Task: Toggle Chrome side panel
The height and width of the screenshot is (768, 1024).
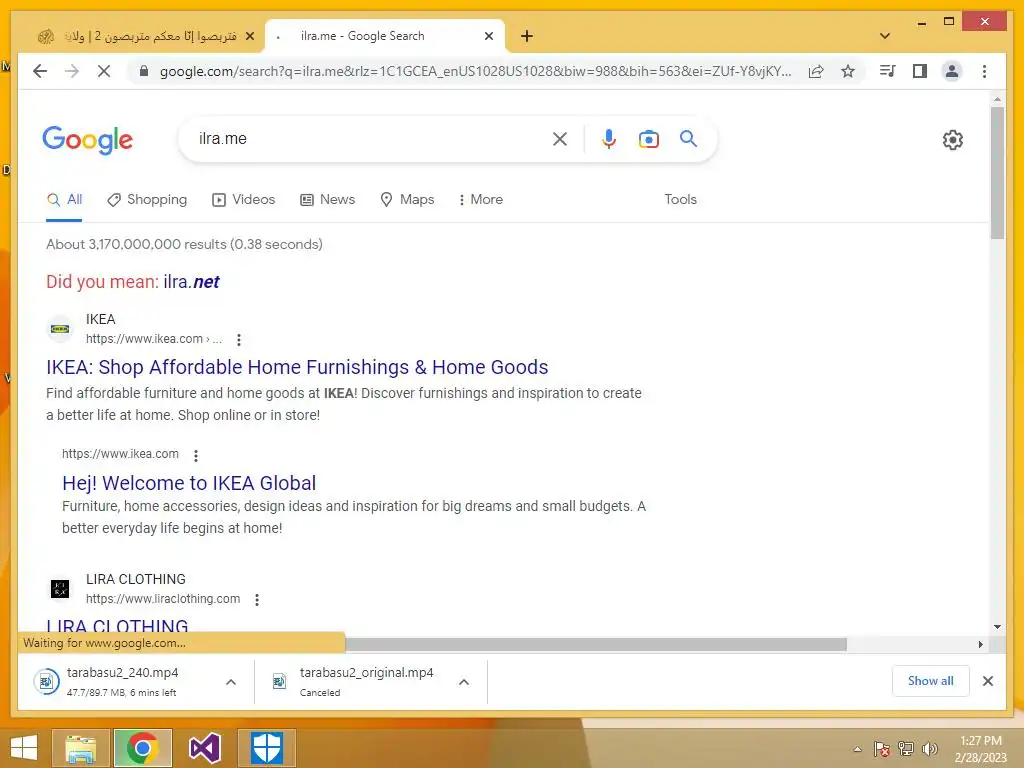Action: click(x=920, y=71)
